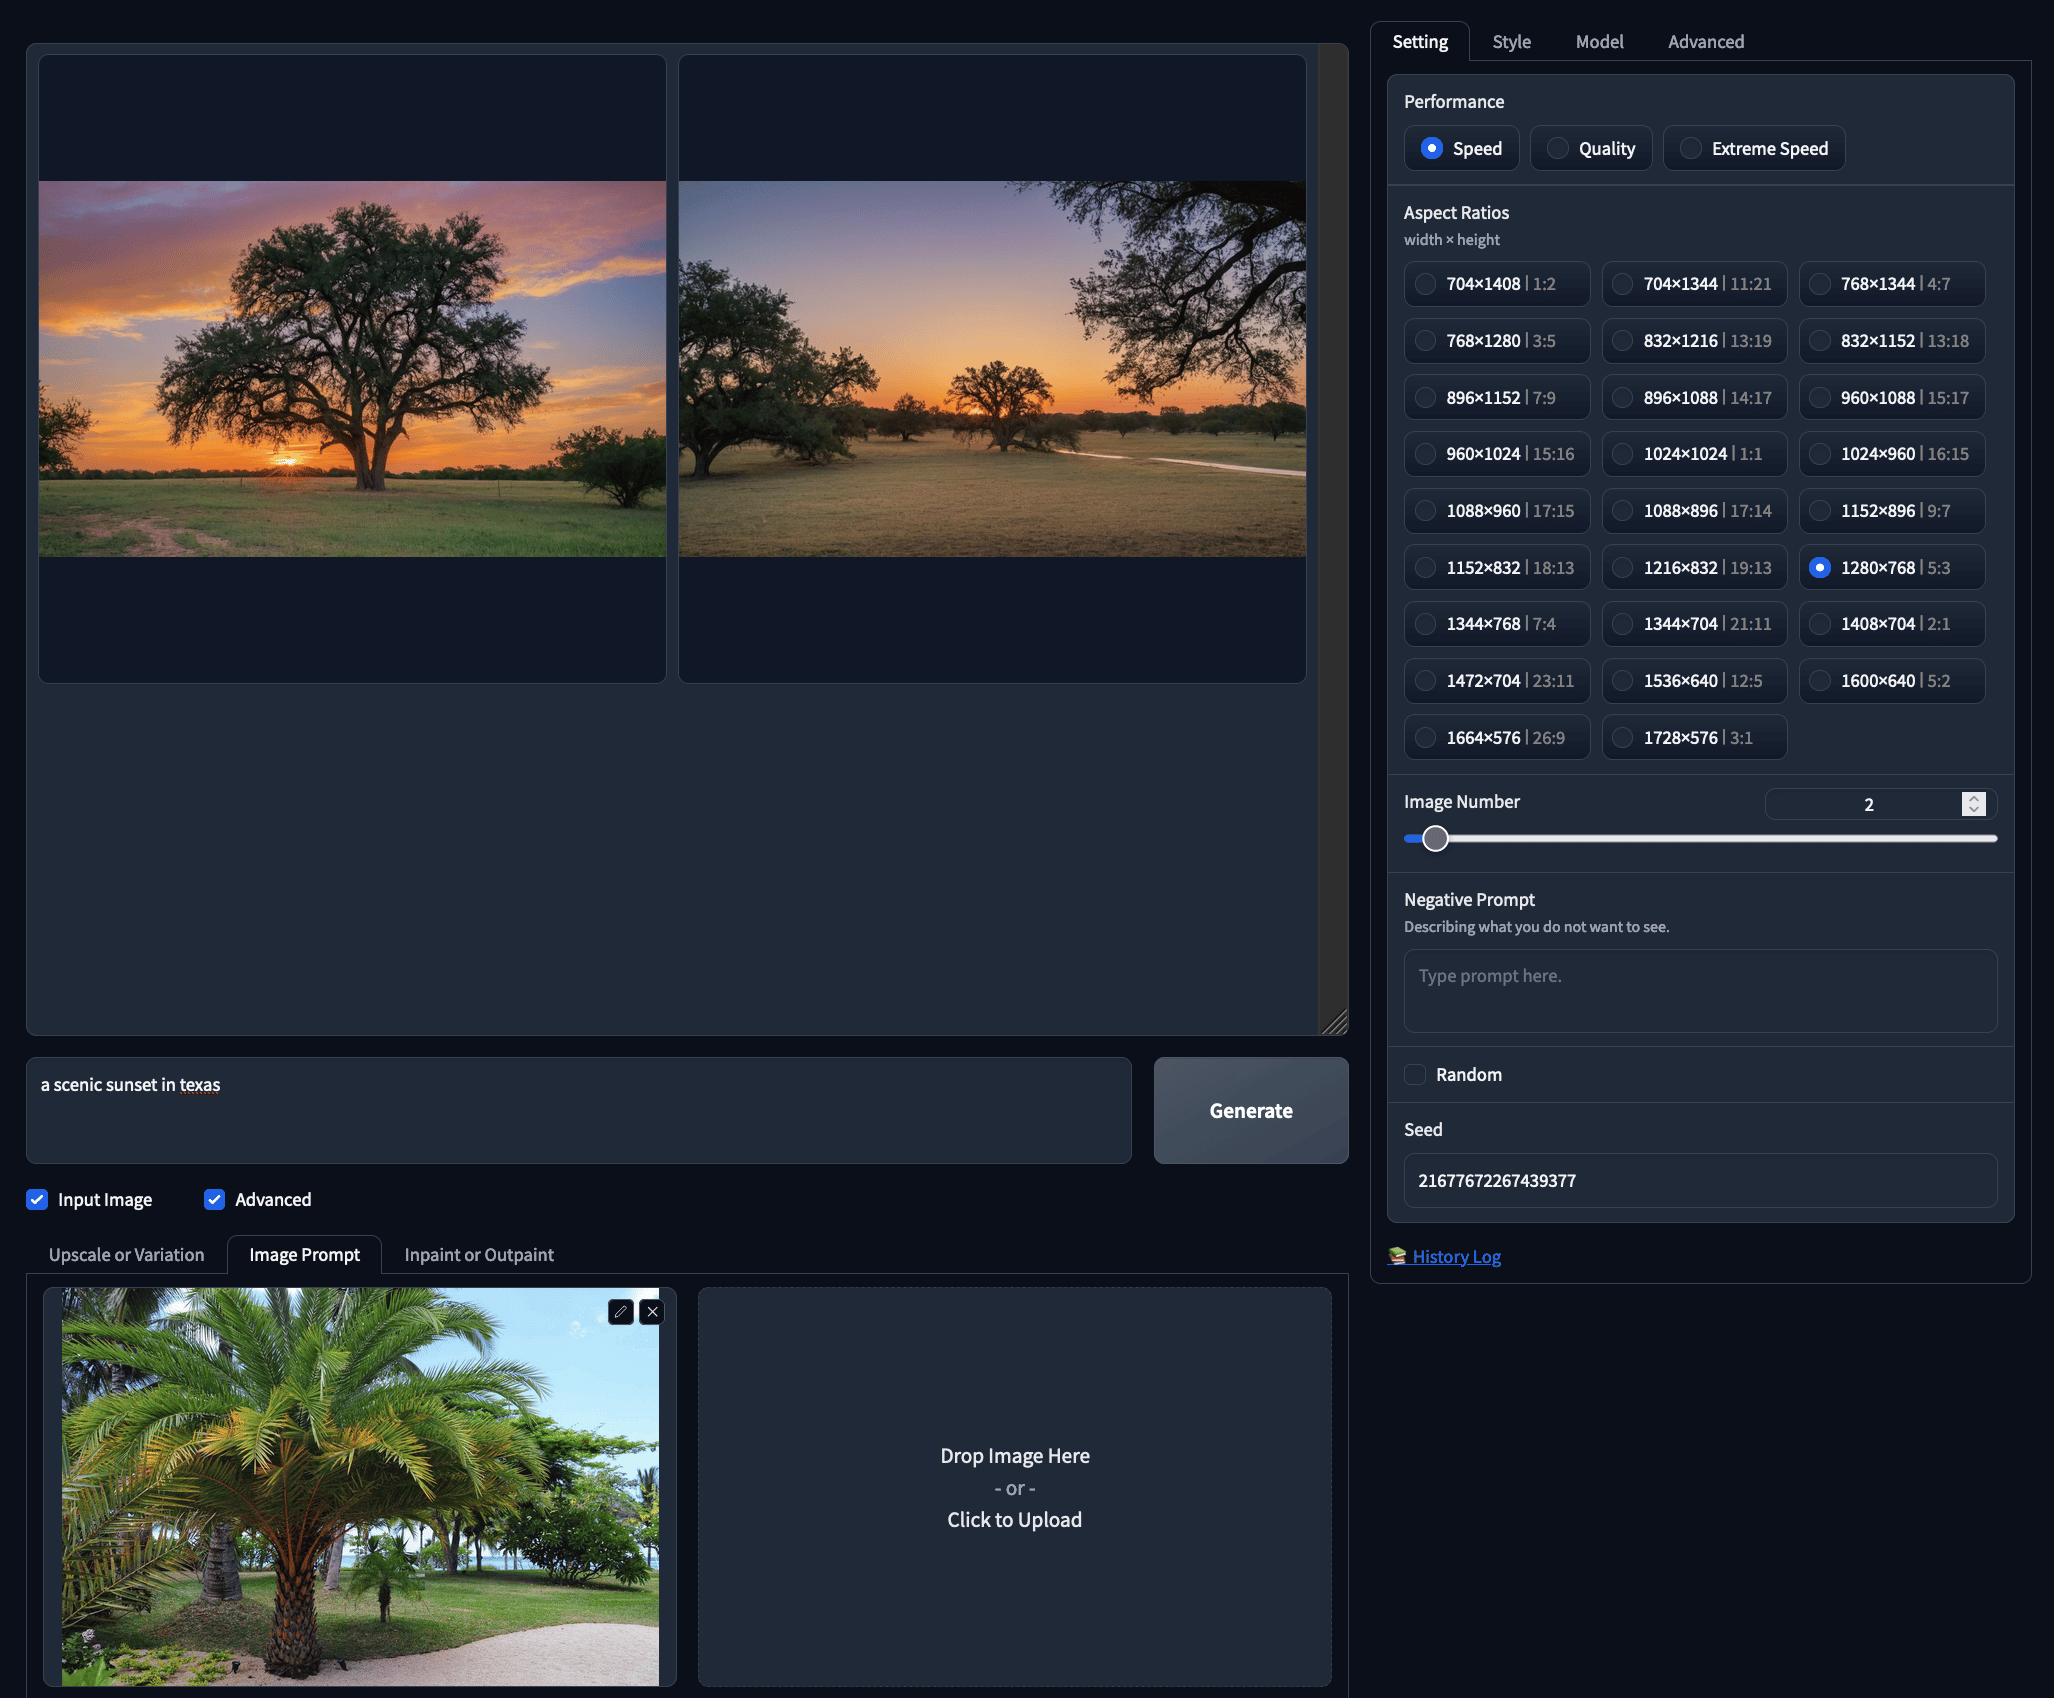2054x1698 pixels.
Task: Select the Quality performance option
Action: (1591, 148)
